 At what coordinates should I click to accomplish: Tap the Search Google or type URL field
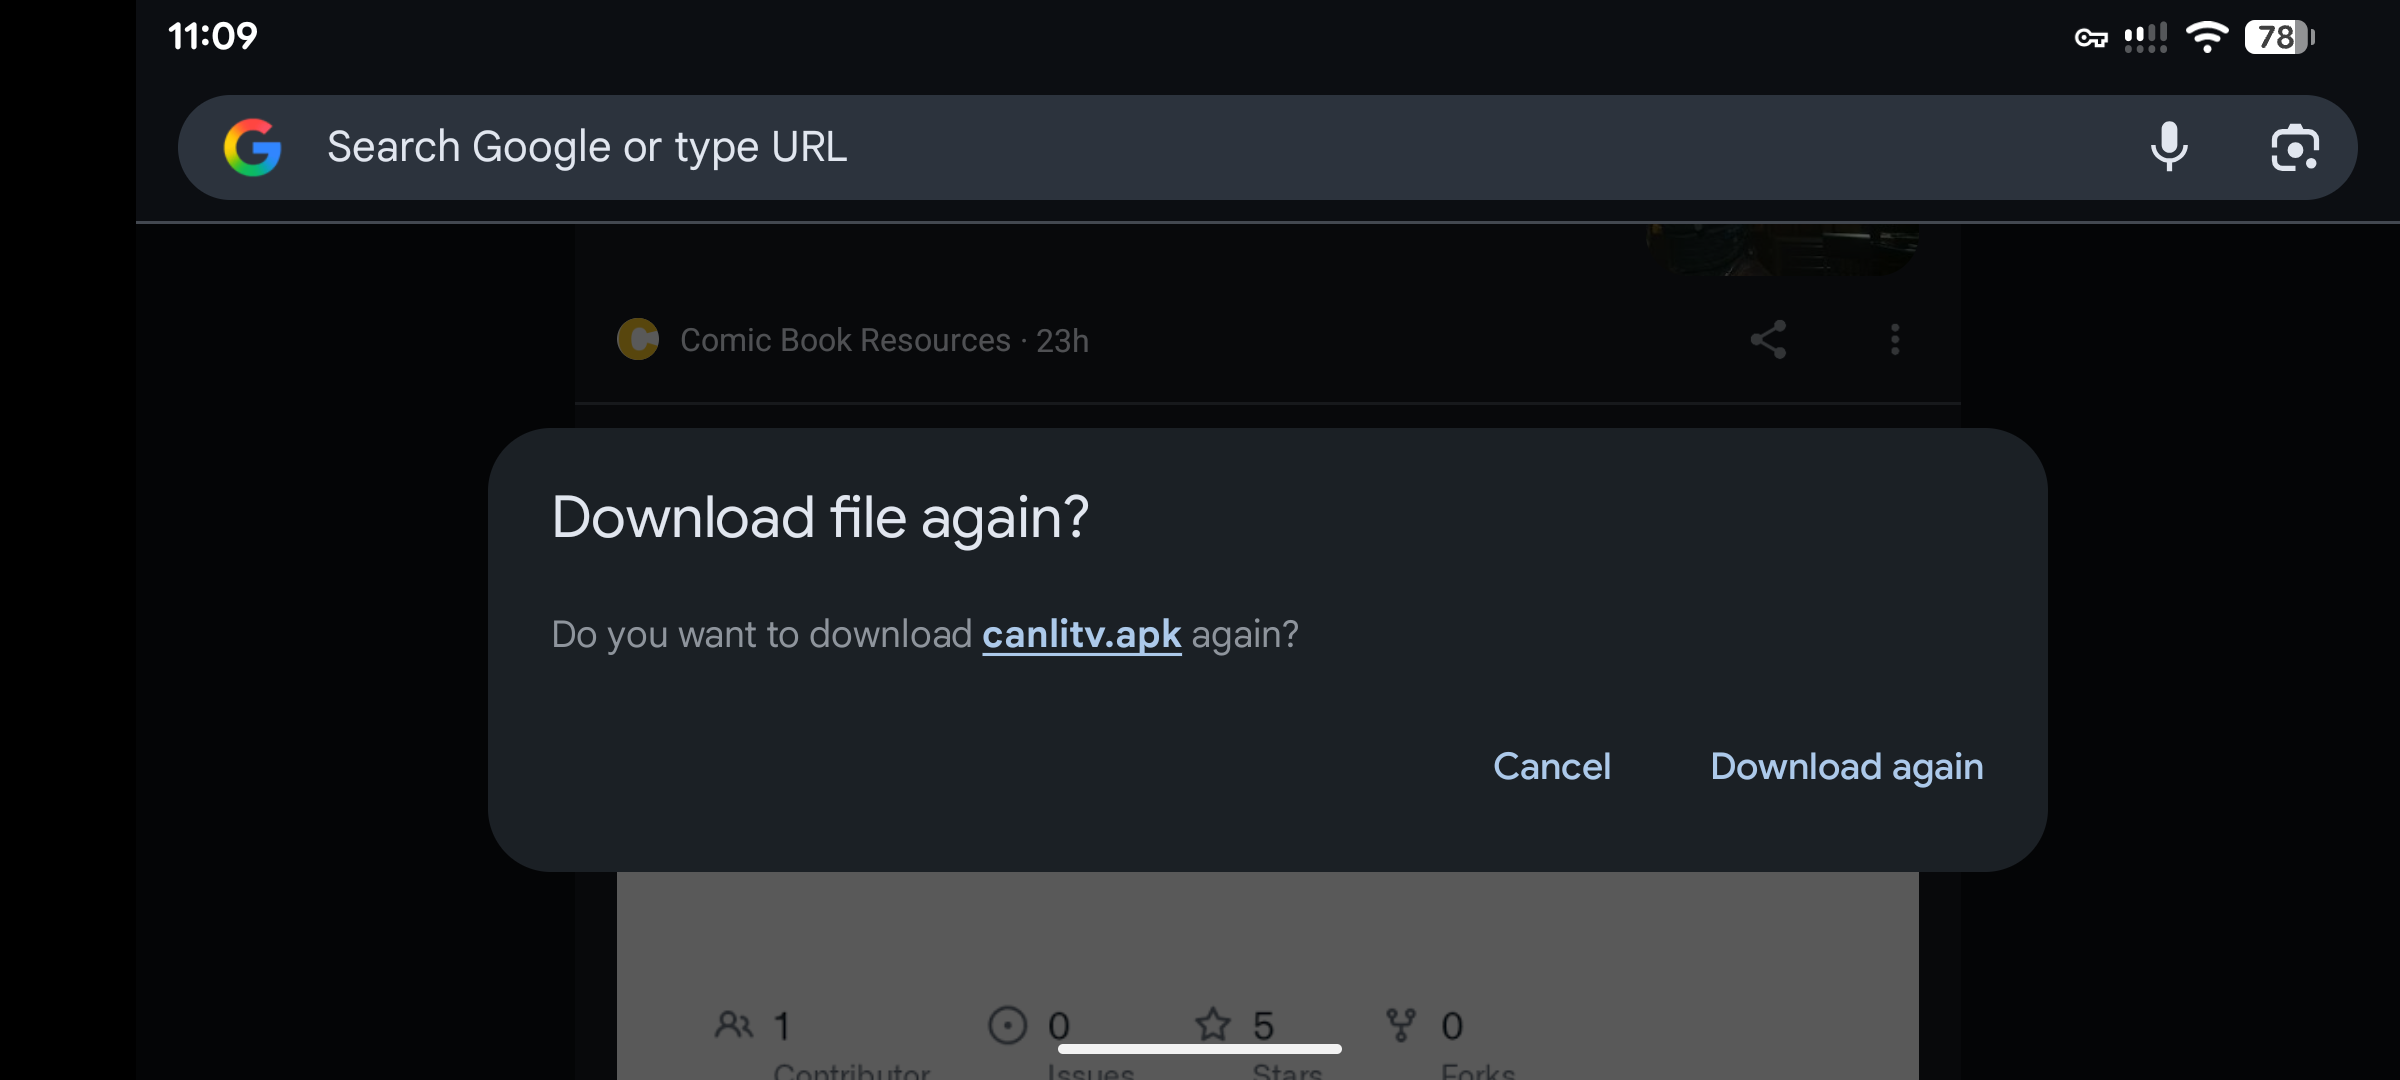[x=900, y=147]
